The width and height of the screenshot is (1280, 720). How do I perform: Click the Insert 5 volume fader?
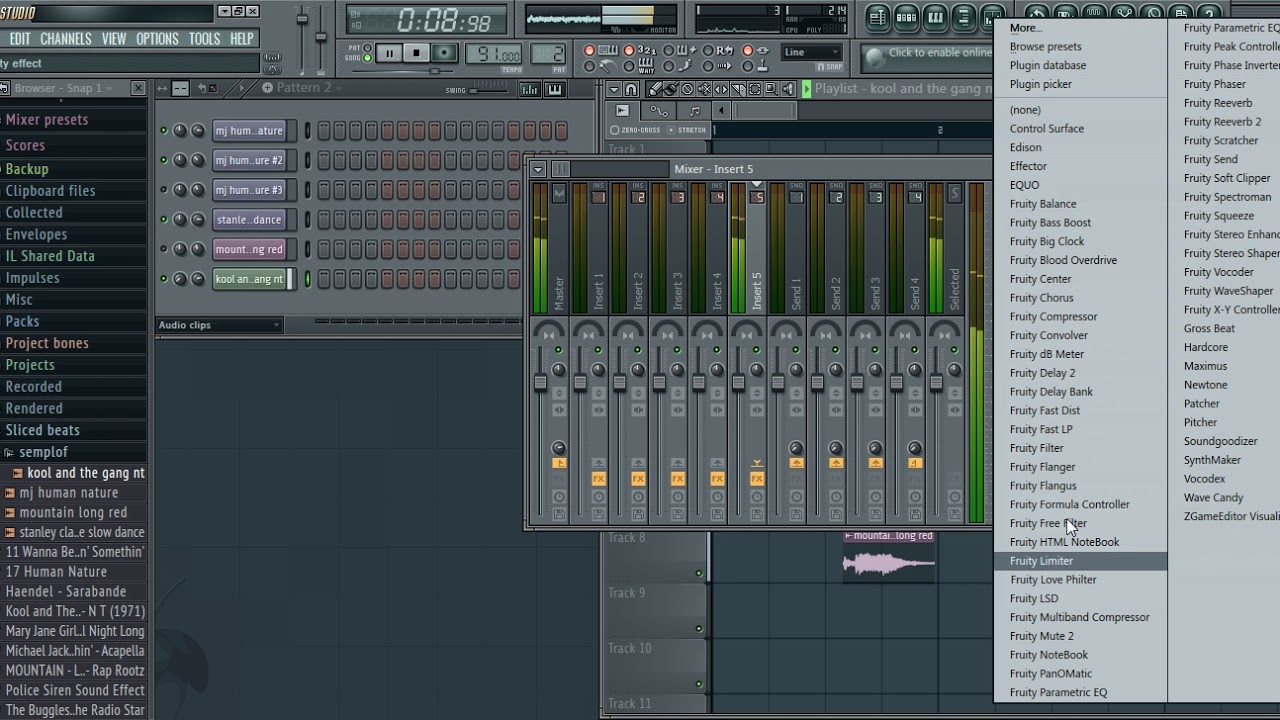(738, 383)
